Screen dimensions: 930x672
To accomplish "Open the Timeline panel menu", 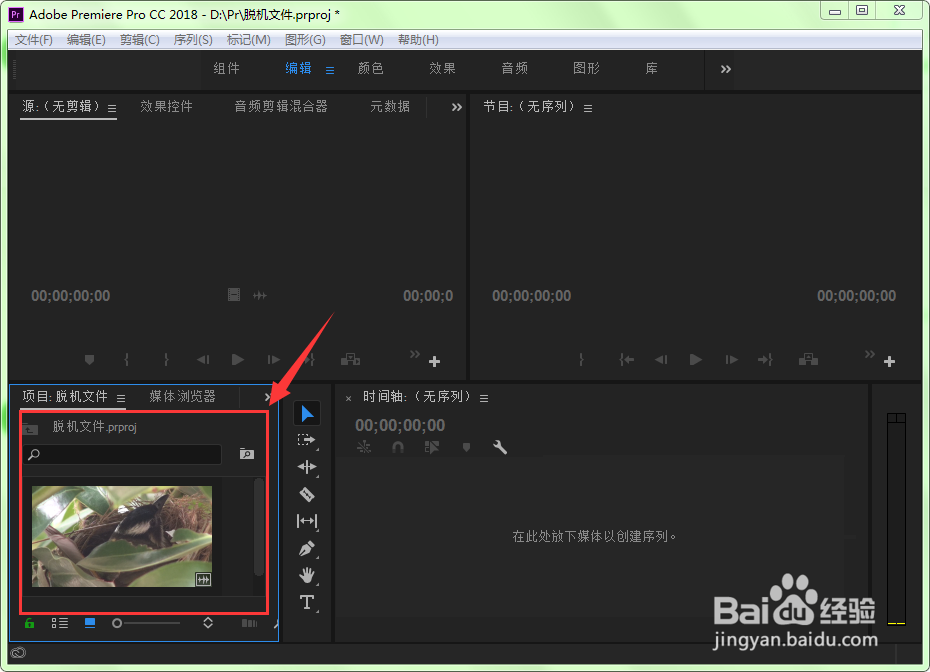I will pyautogui.click(x=484, y=397).
